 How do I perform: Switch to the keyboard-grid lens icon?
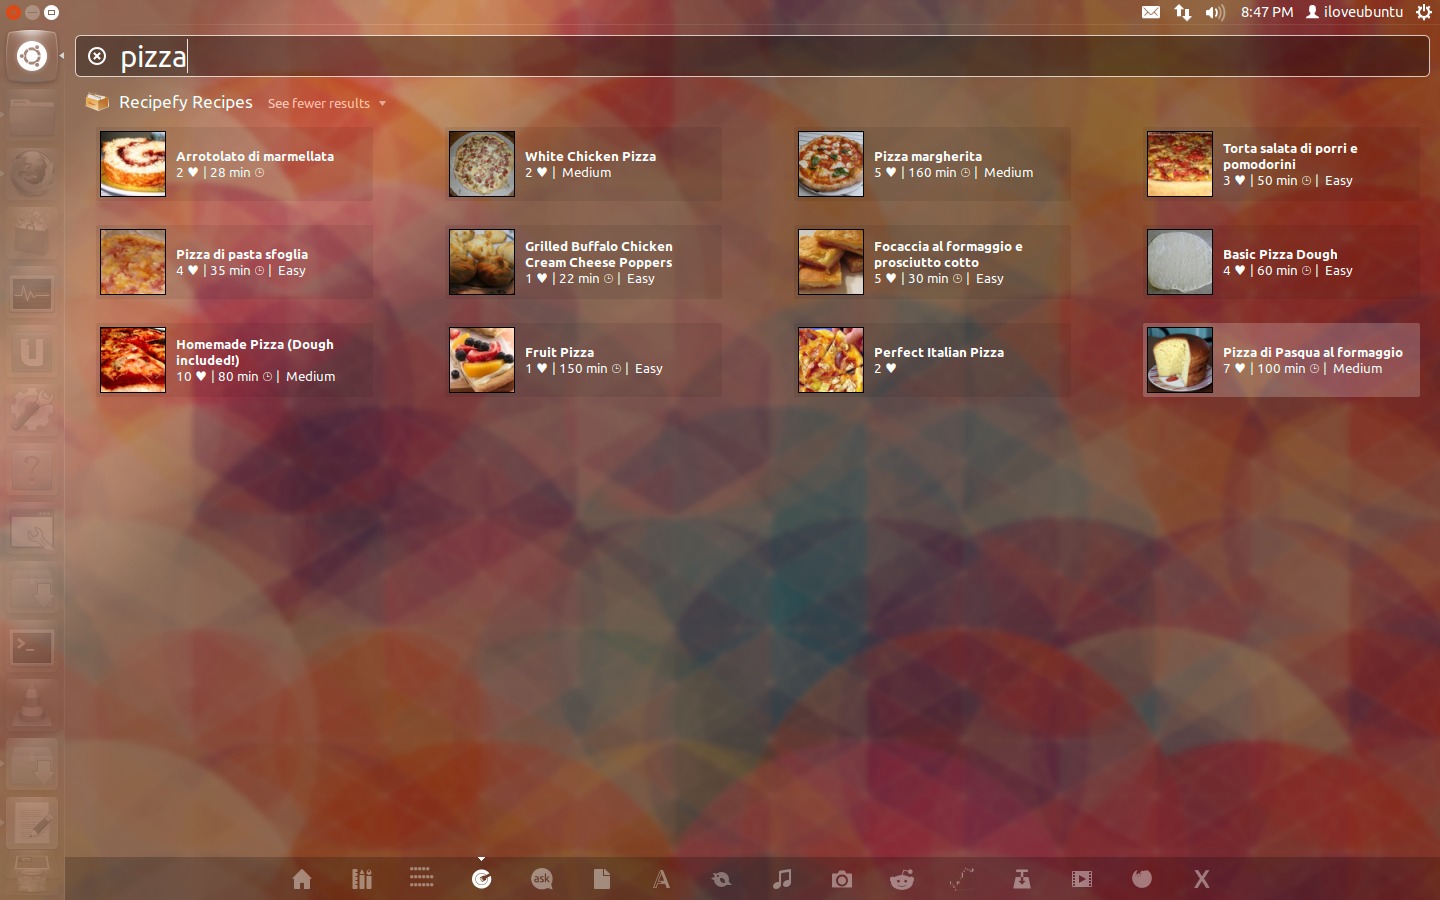tap(422, 878)
